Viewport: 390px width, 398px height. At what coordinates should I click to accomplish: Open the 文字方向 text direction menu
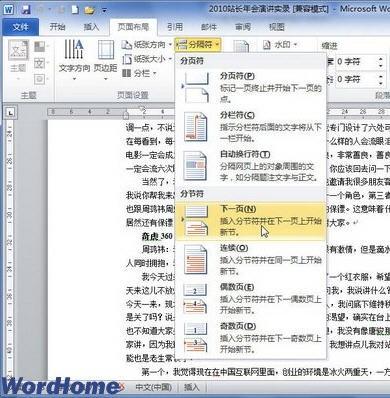(74, 60)
